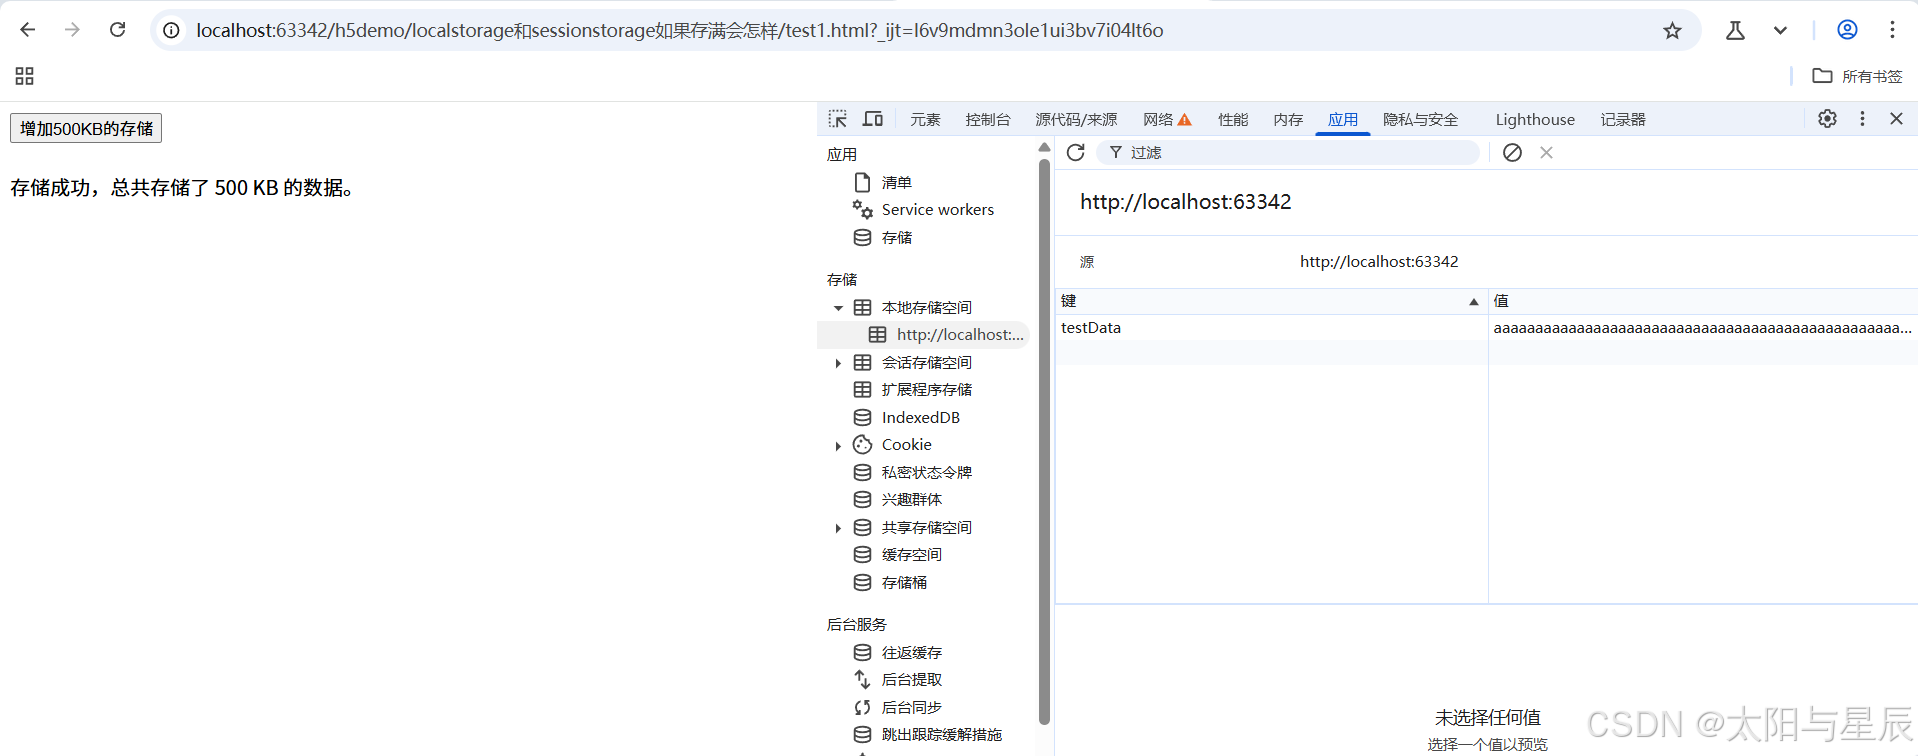1918x756 pixels.
Task: Open 存储 under the 应用 section
Action: point(897,238)
